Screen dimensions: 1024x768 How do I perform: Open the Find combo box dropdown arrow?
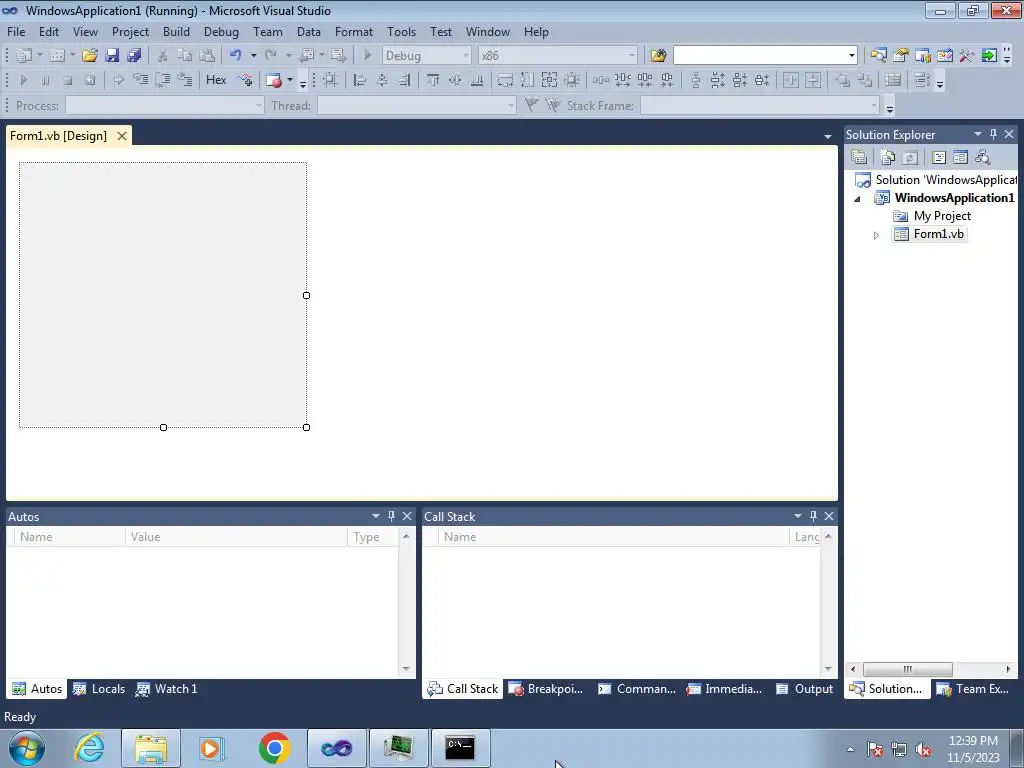point(851,56)
